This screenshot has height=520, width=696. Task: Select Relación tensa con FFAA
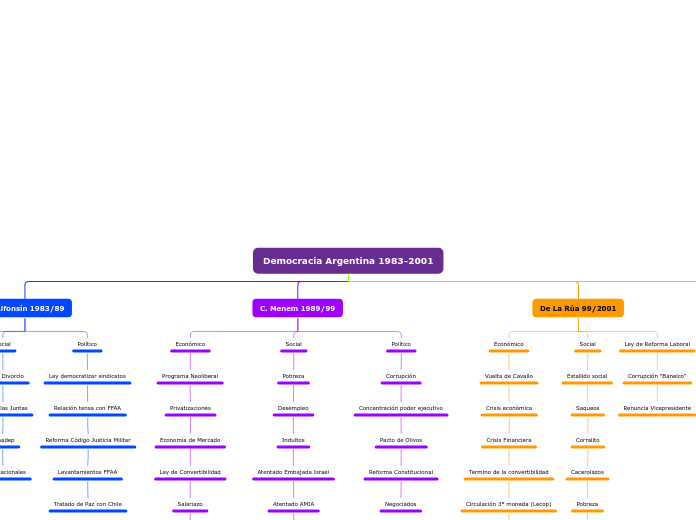[x=87, y=408]
